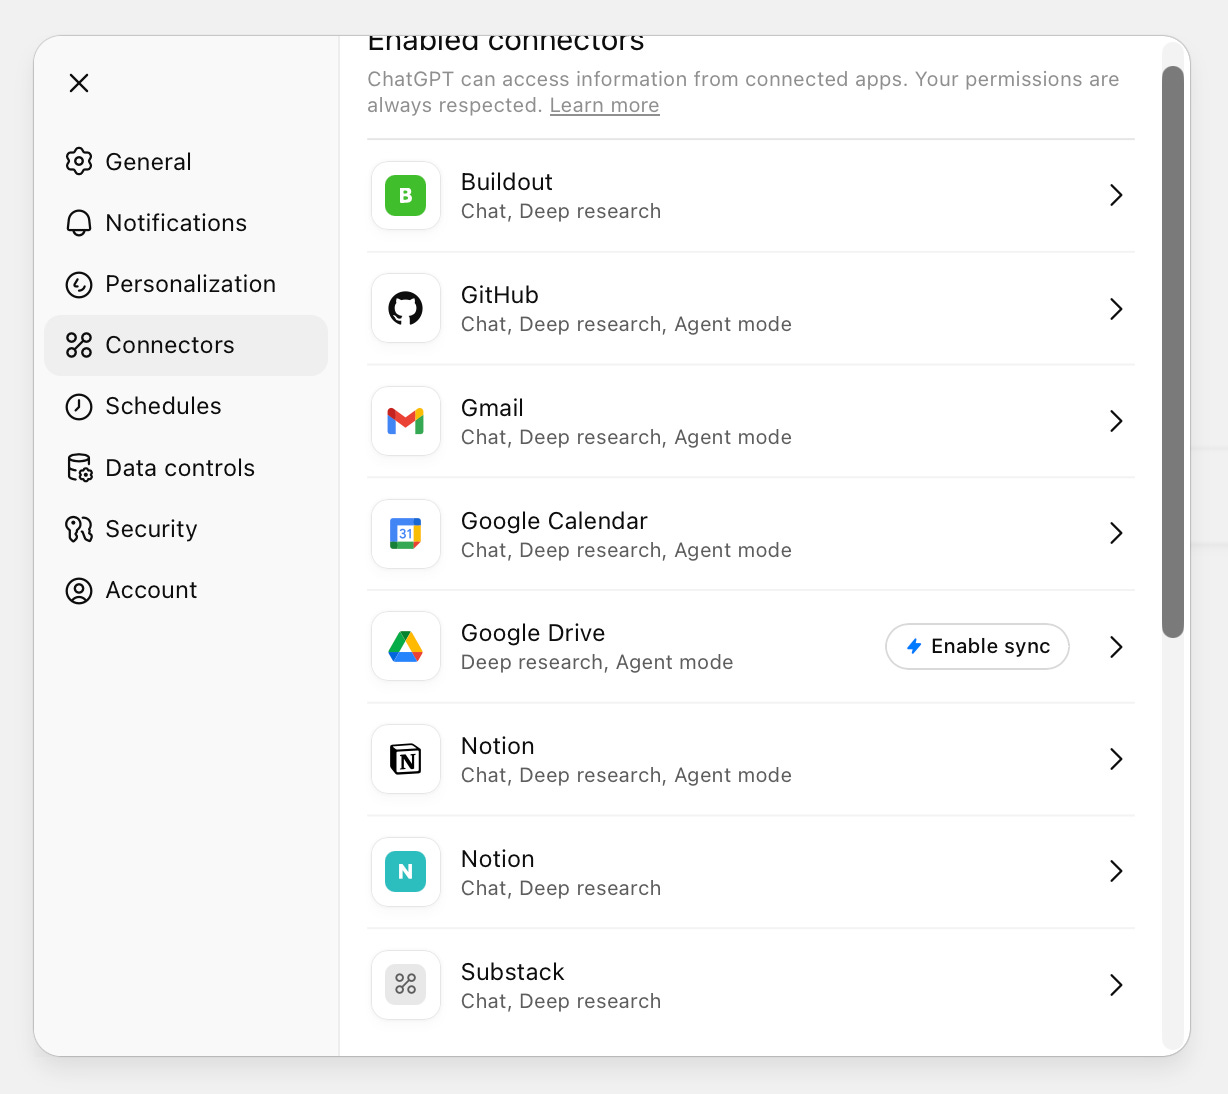
Task: Click the Gmail envelope icon
Action: click(406, 422)
